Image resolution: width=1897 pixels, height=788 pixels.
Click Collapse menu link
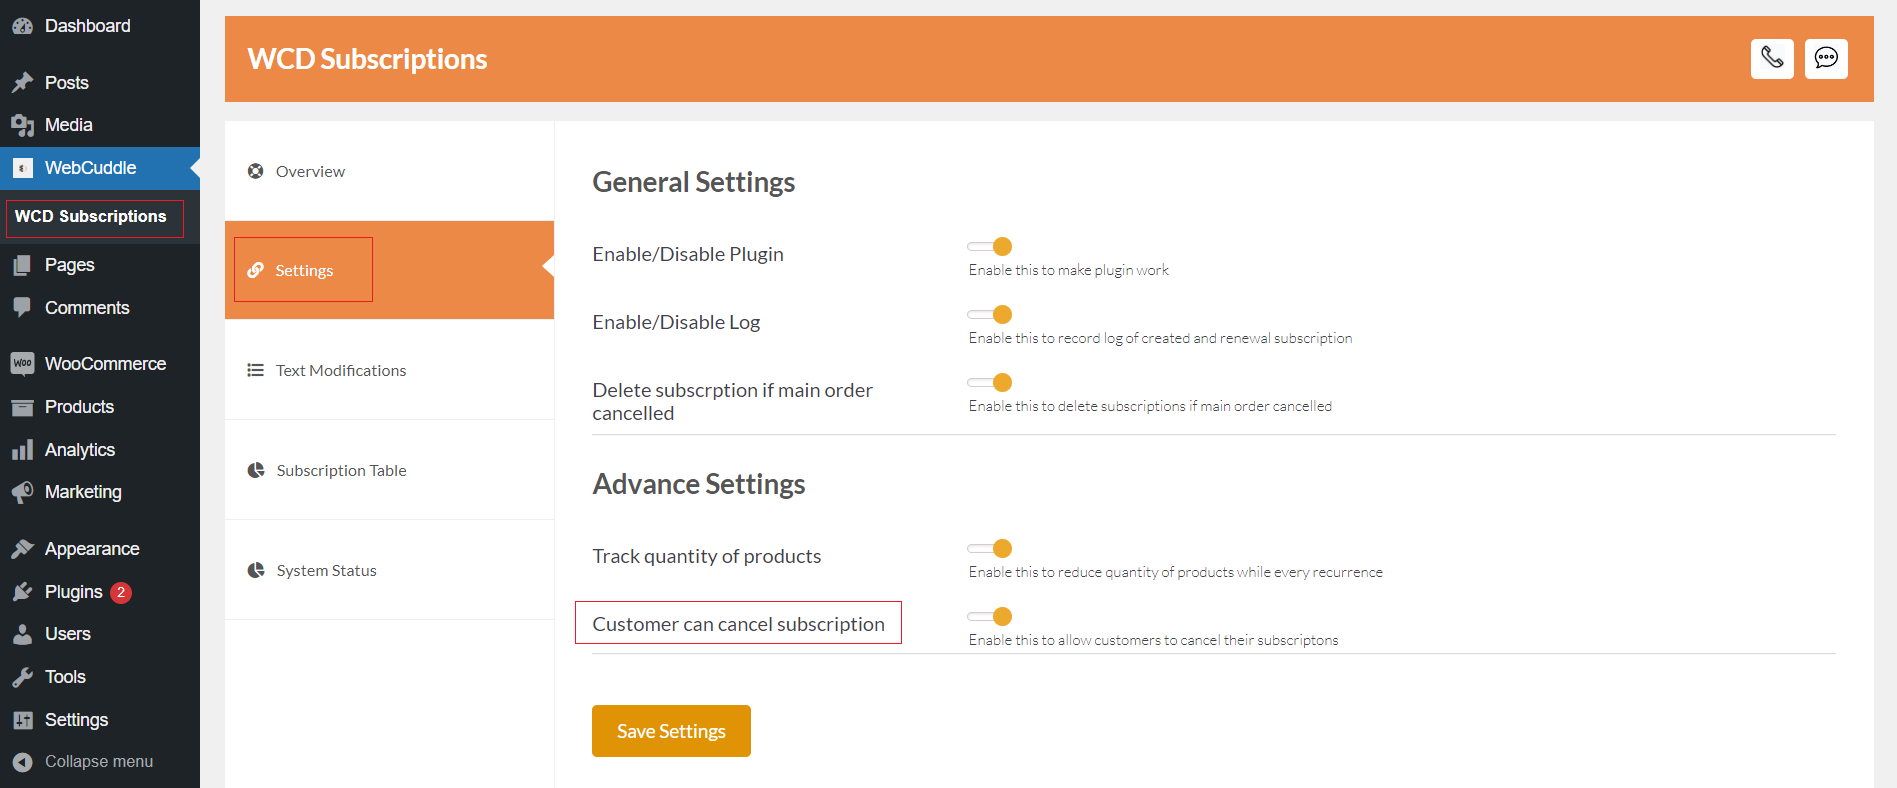click(x=99, y=762)
